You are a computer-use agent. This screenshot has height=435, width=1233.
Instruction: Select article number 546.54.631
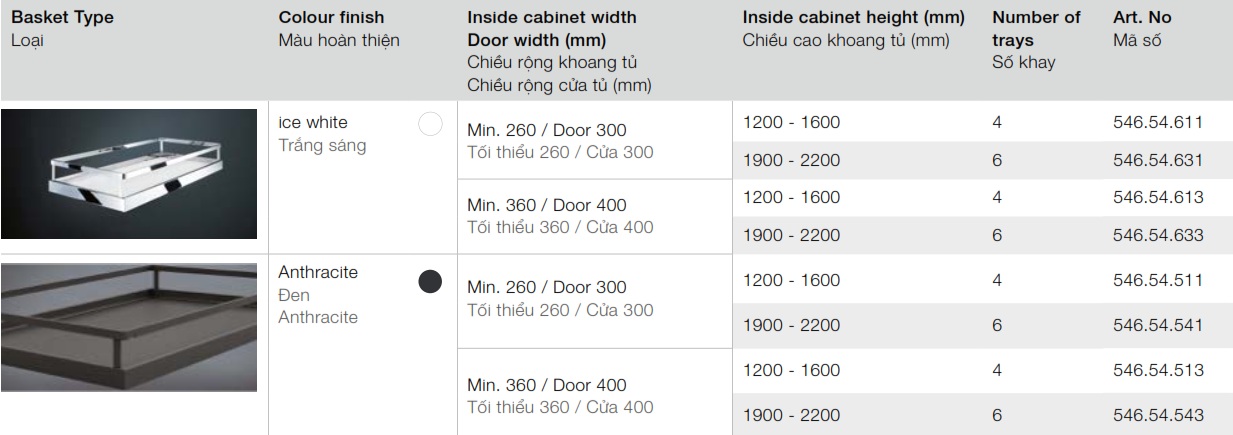click(x=1157, y=160)
